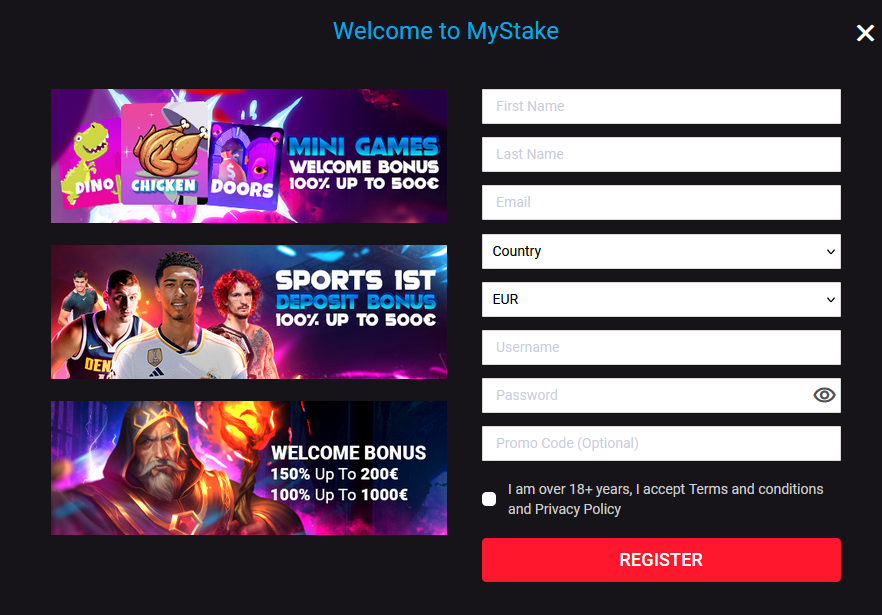The height and width of the screenshot is (615, 882).
Task: Open the Mini Games welcome bonus banner
Action: (249, 156)
